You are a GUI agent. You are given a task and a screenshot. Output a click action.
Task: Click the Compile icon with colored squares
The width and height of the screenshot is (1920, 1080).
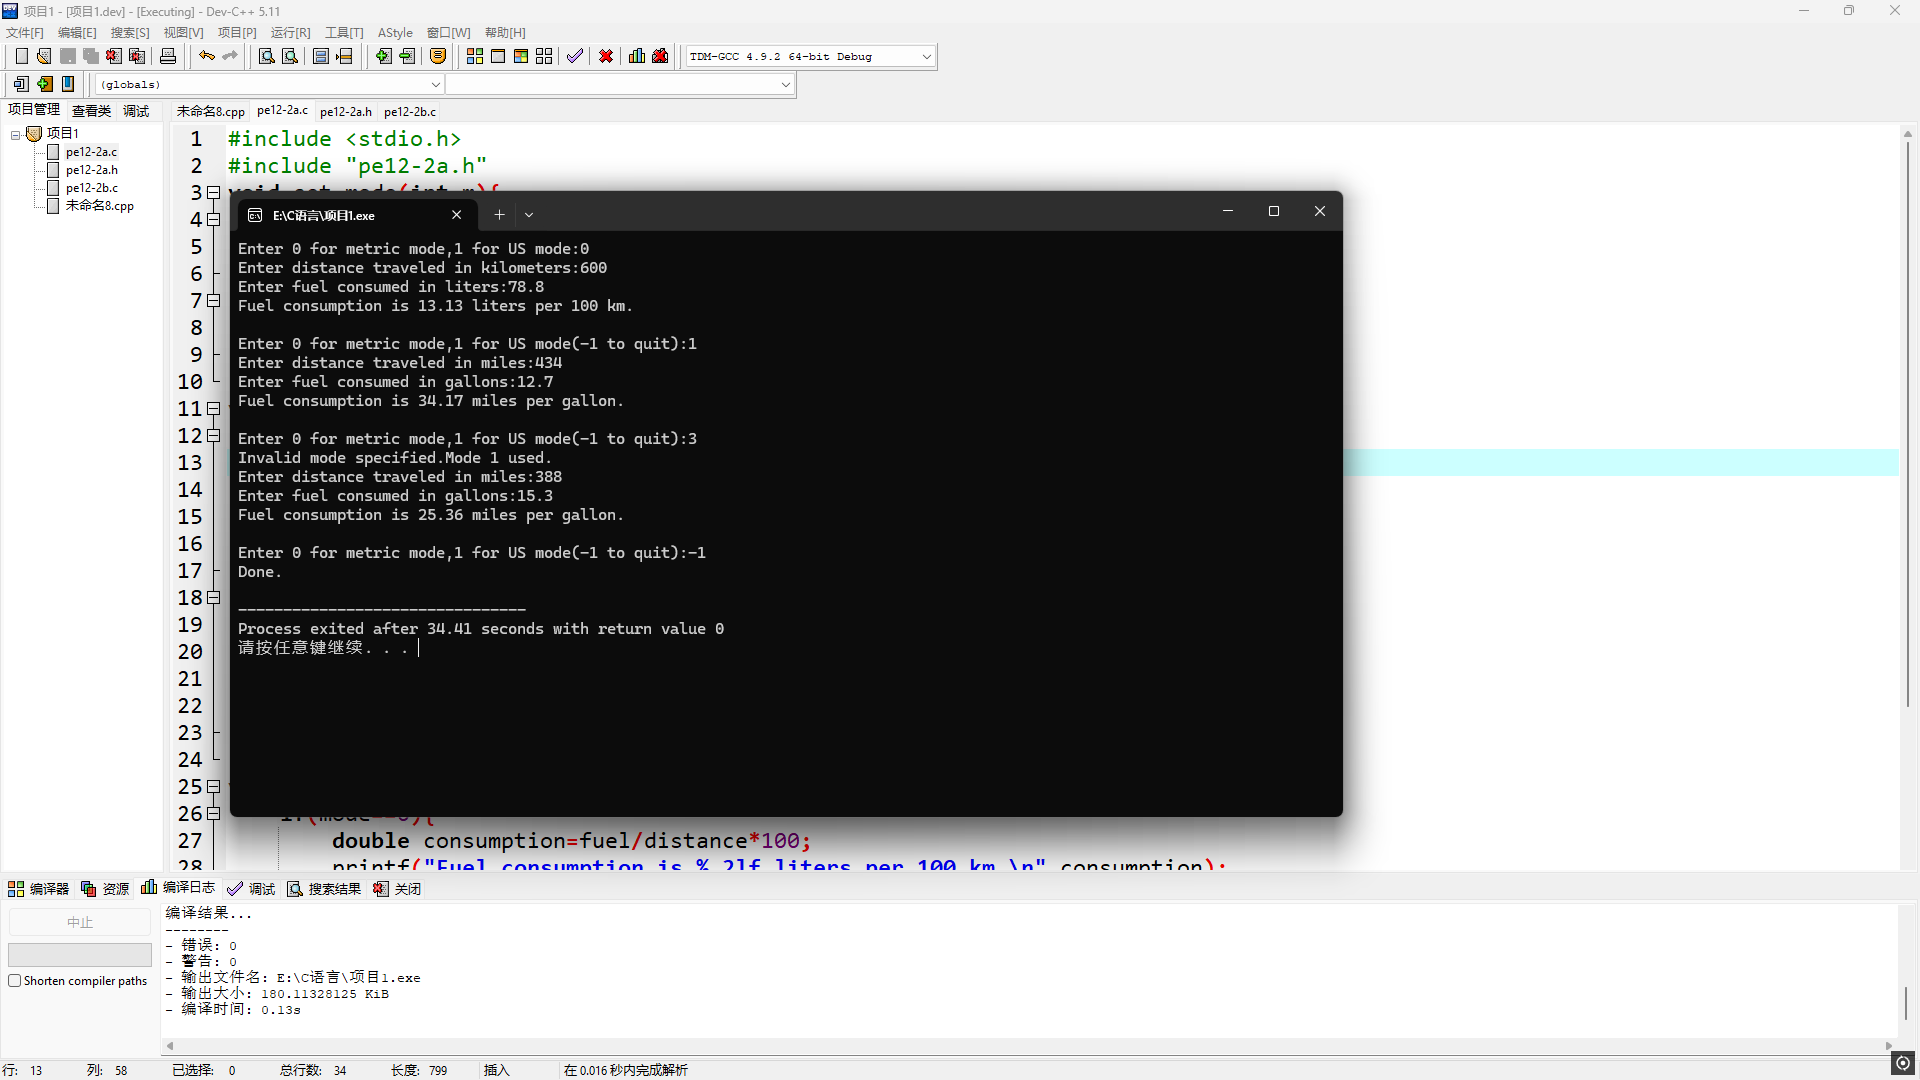pyautogui.click(x=475, y=57)
